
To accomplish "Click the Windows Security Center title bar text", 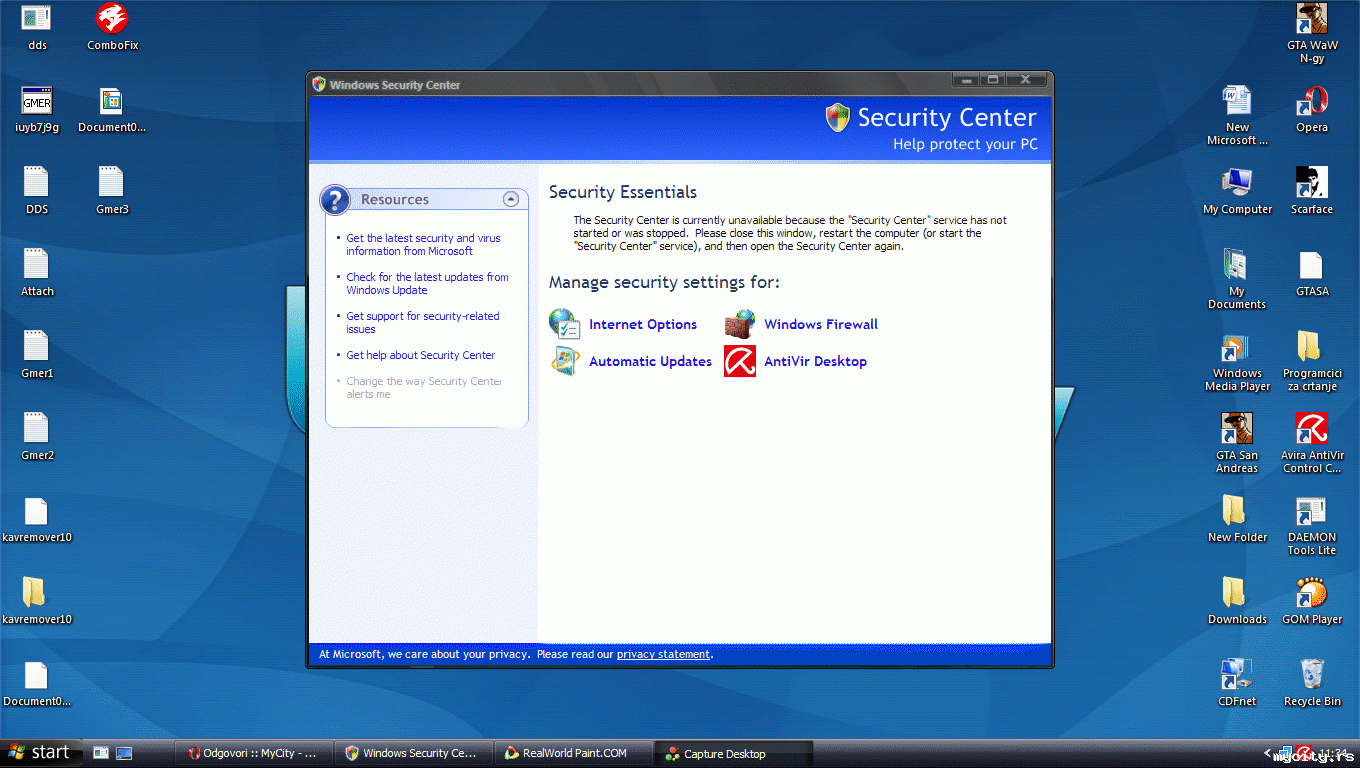I will (x=395, y=85).
